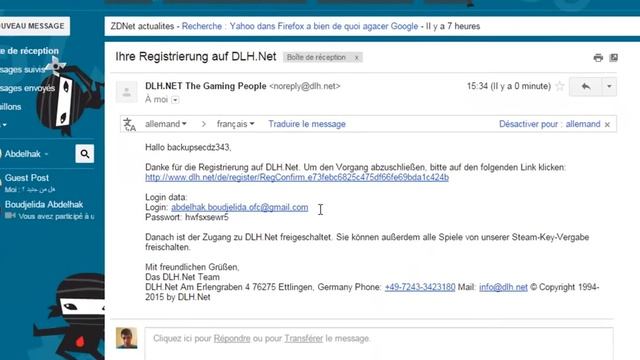Image resolution: width=640 pixels, height=360 pixels.
Task: Remove Boîte de réception label
Action: (x=356, y=58)
